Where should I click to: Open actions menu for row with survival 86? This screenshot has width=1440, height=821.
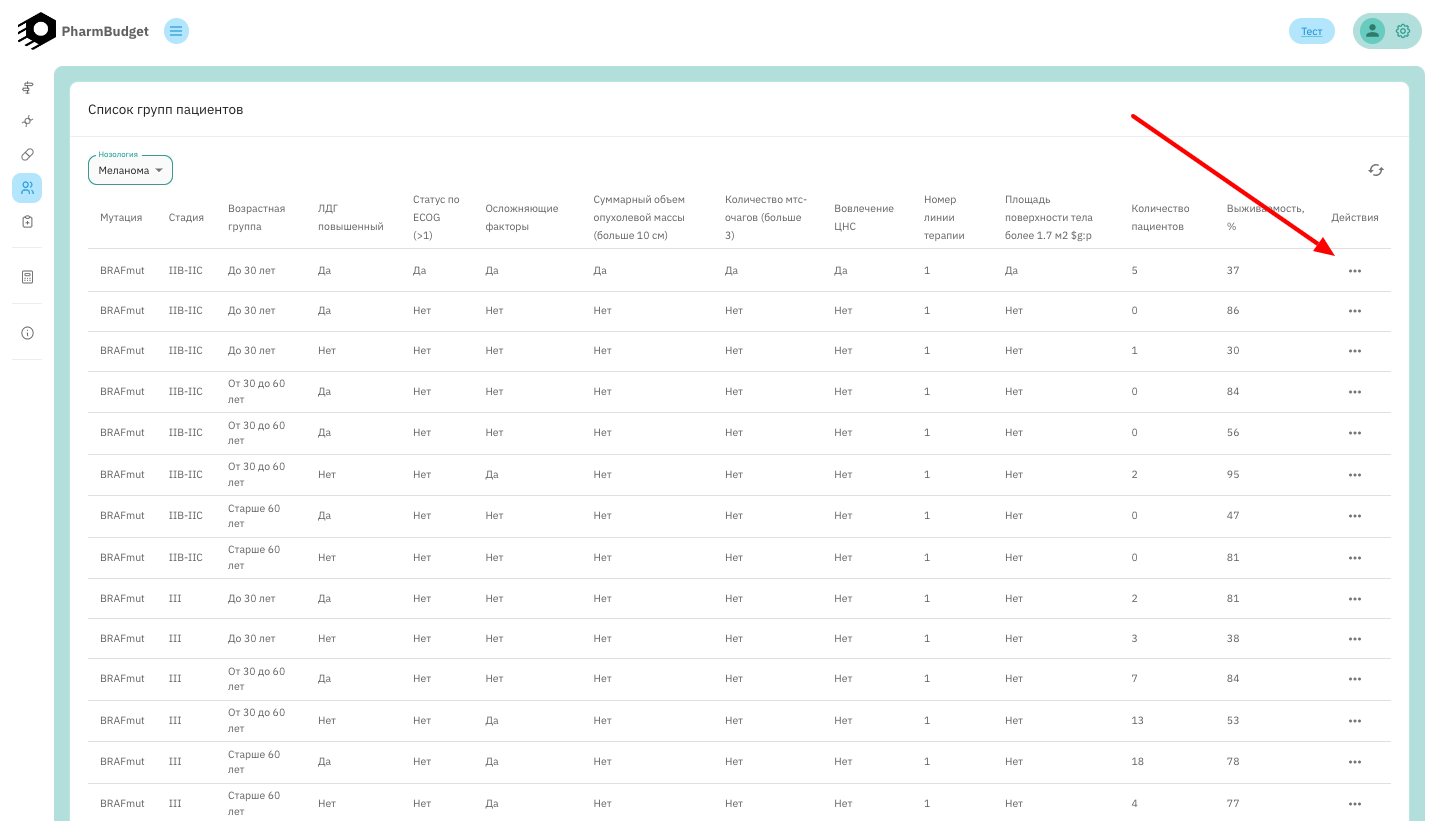(x=1355, y=311)
